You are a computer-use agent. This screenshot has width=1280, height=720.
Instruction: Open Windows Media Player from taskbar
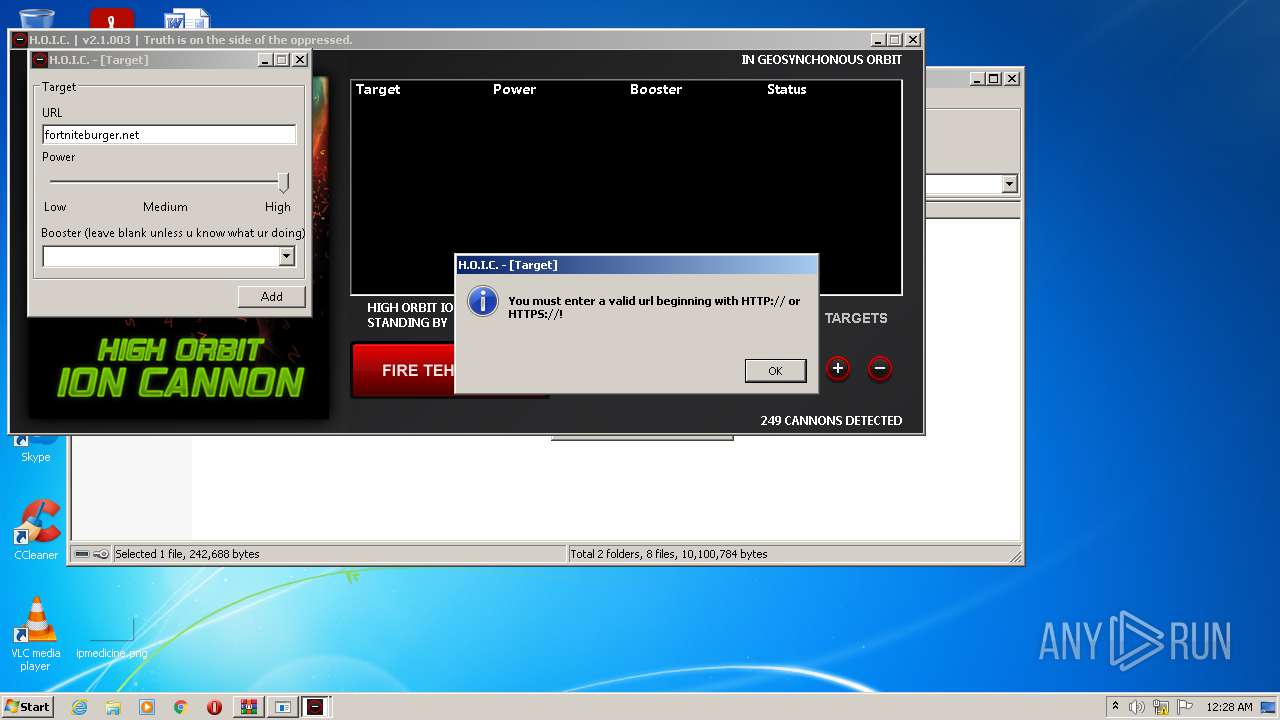147,707
